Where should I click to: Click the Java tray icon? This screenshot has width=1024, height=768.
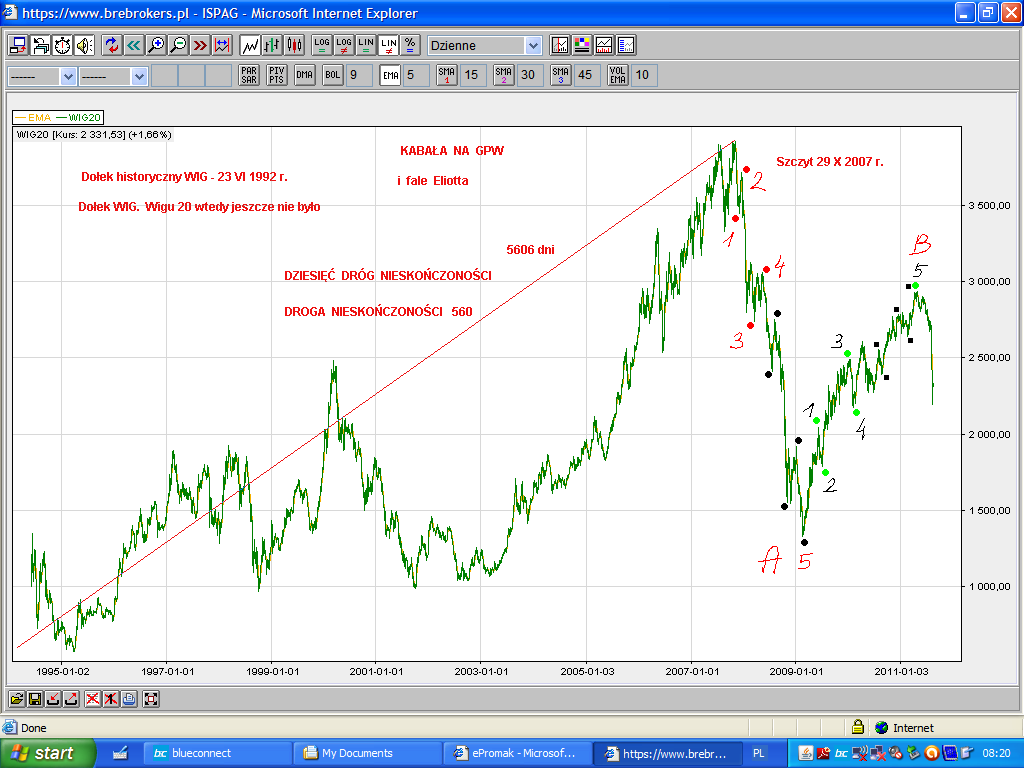tap(806, 753)
